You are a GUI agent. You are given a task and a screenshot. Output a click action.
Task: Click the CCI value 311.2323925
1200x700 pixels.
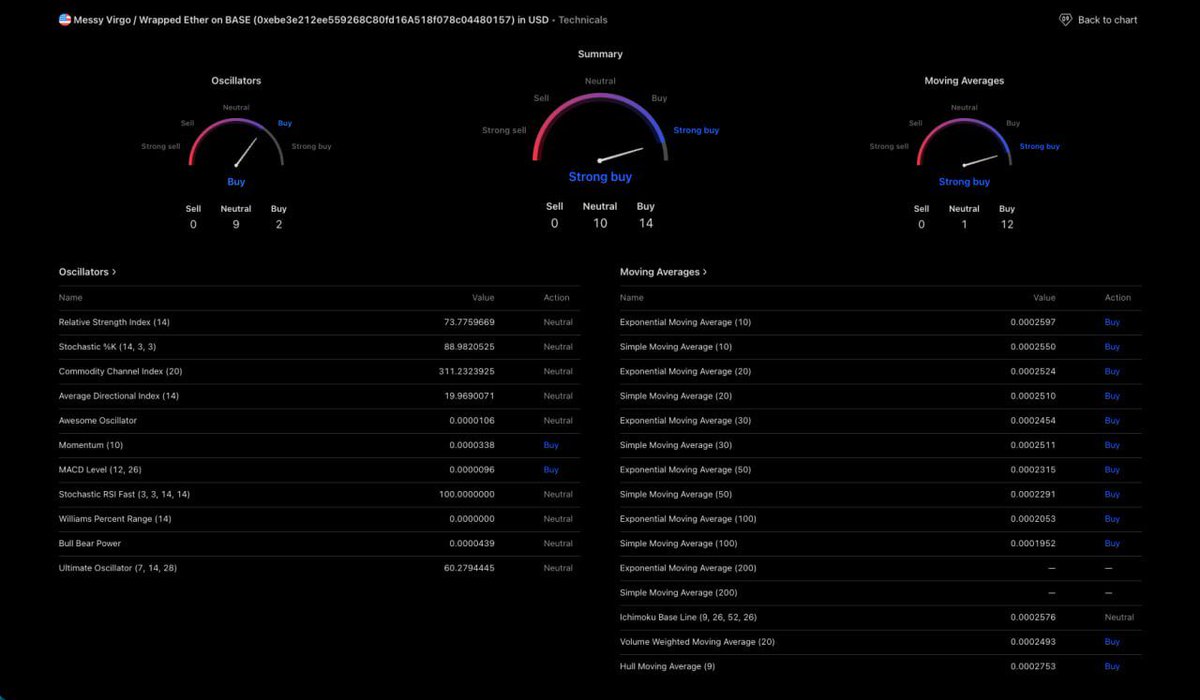tap(467, 371)
